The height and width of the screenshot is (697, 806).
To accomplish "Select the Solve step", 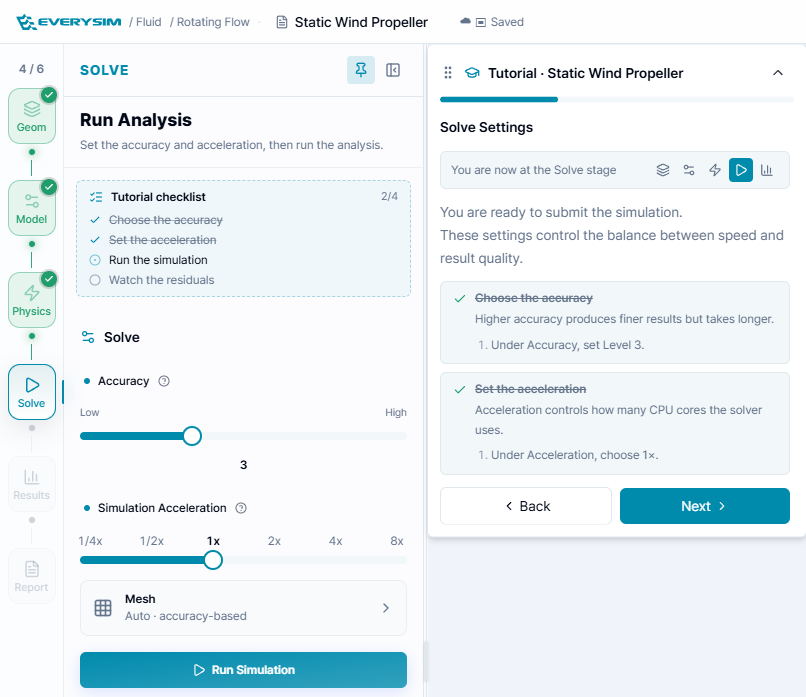I will [x=32, y=392].
